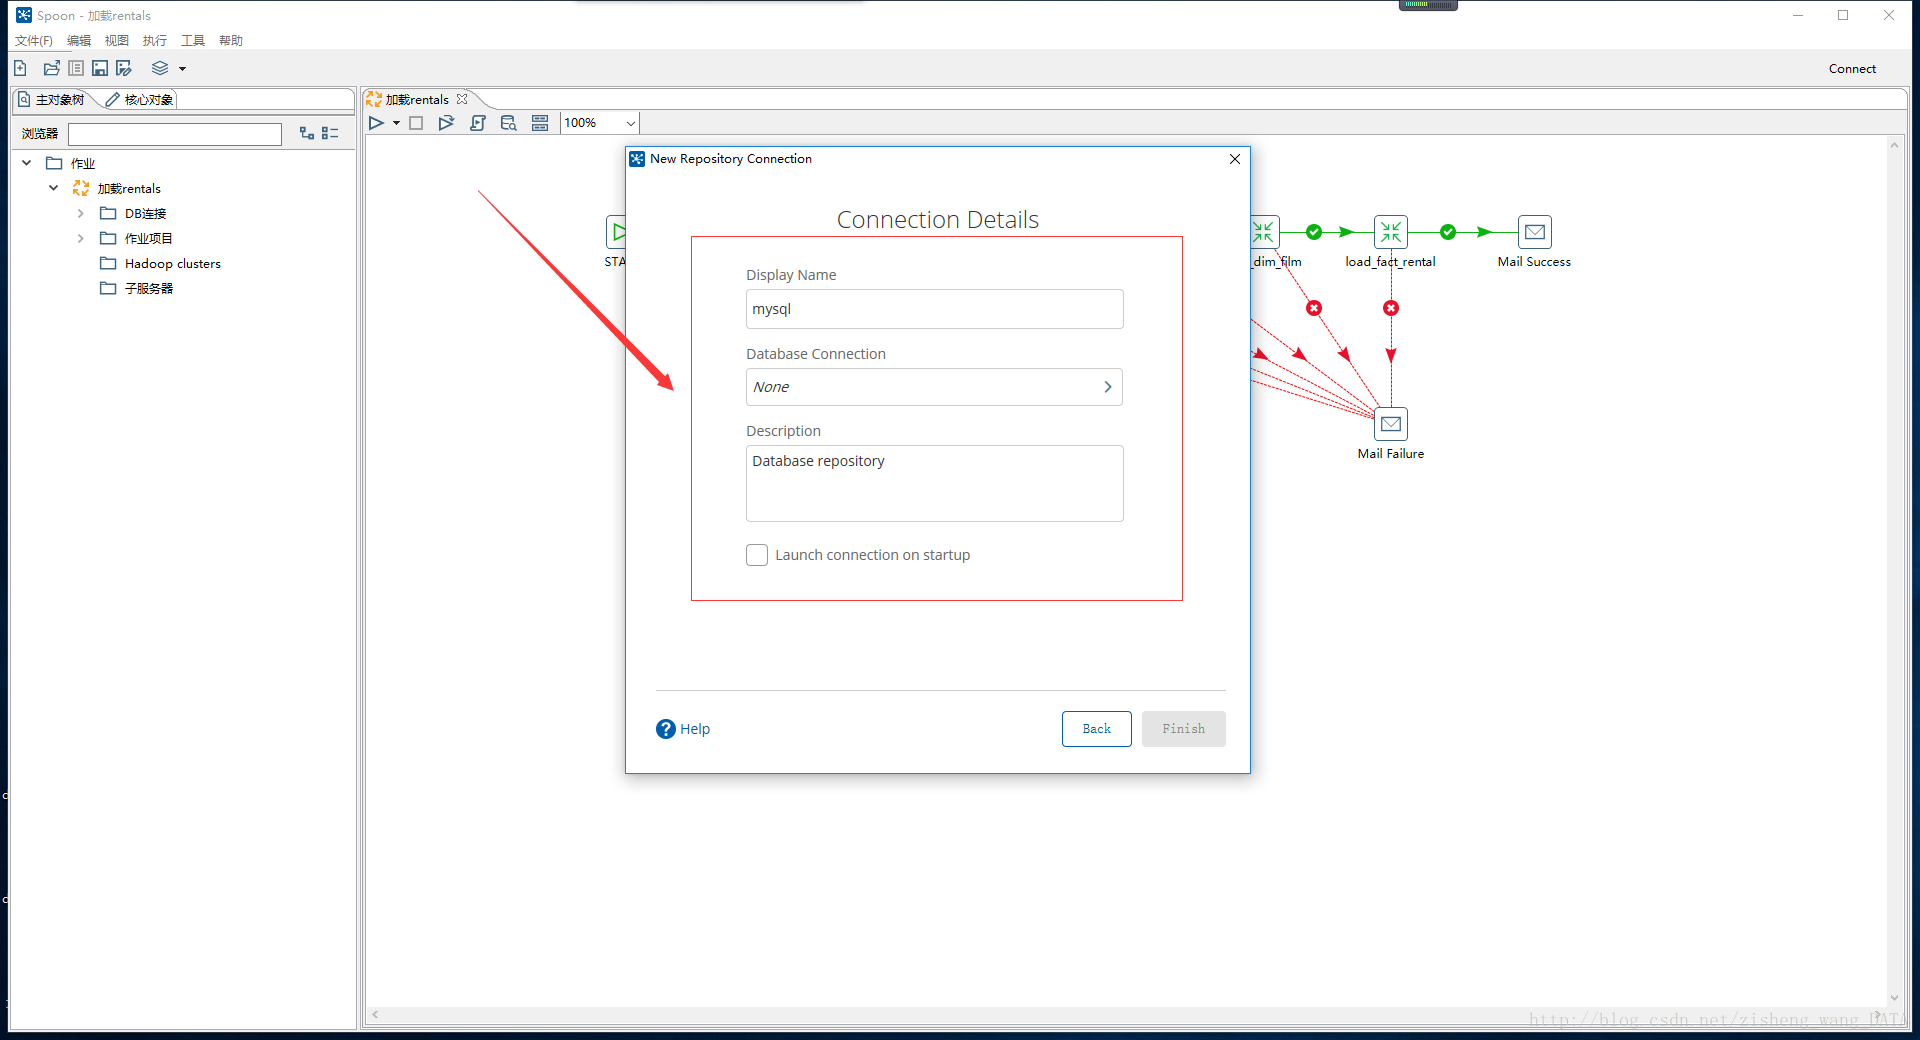Open the Help link

683,729
